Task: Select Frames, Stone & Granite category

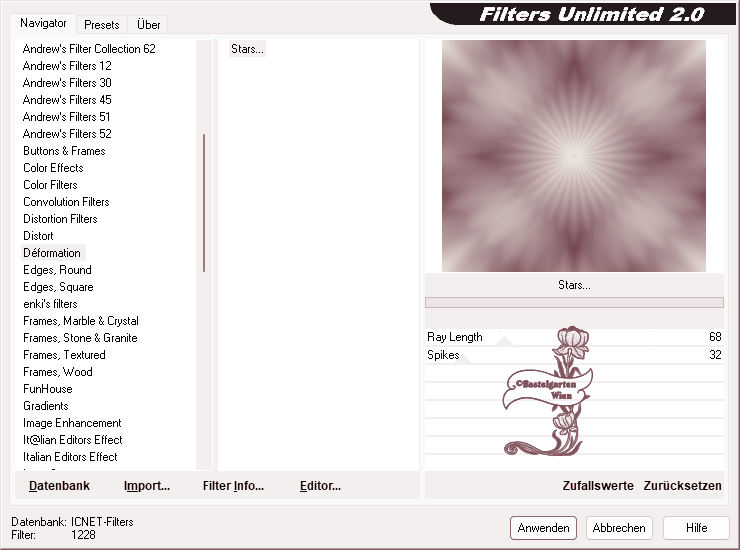Action: coord(80,338)
